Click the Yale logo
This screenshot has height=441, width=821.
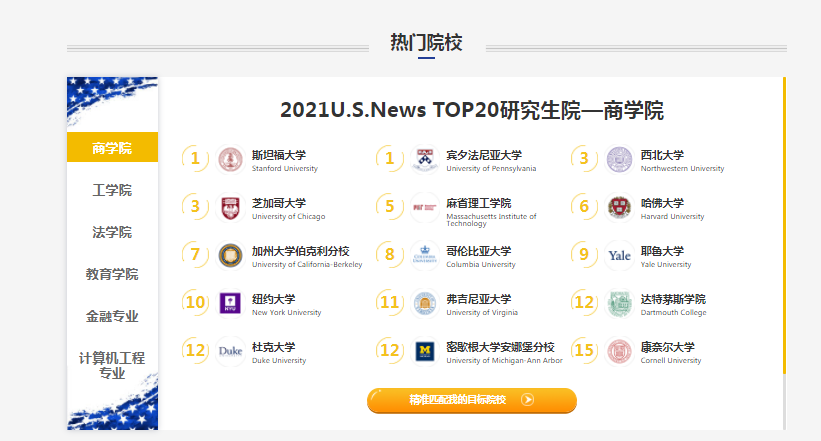(619, 256)
